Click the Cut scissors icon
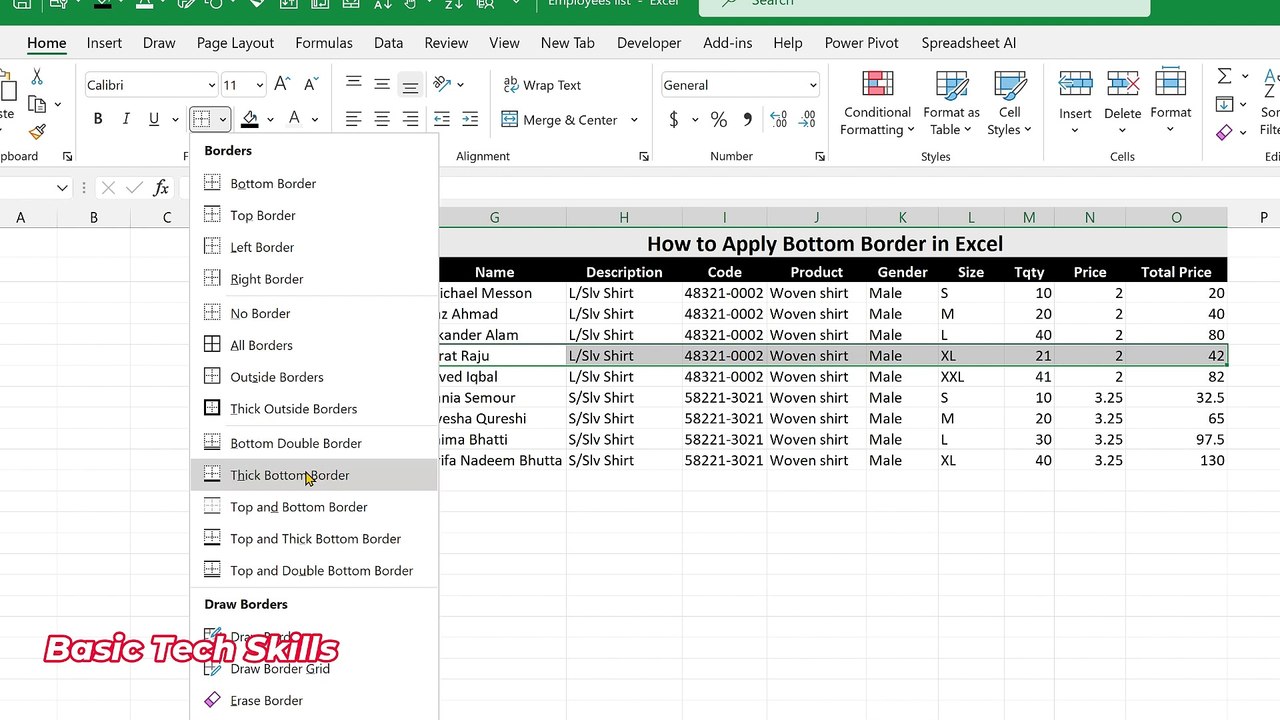The image size is (1280, 720). (37, 76)
